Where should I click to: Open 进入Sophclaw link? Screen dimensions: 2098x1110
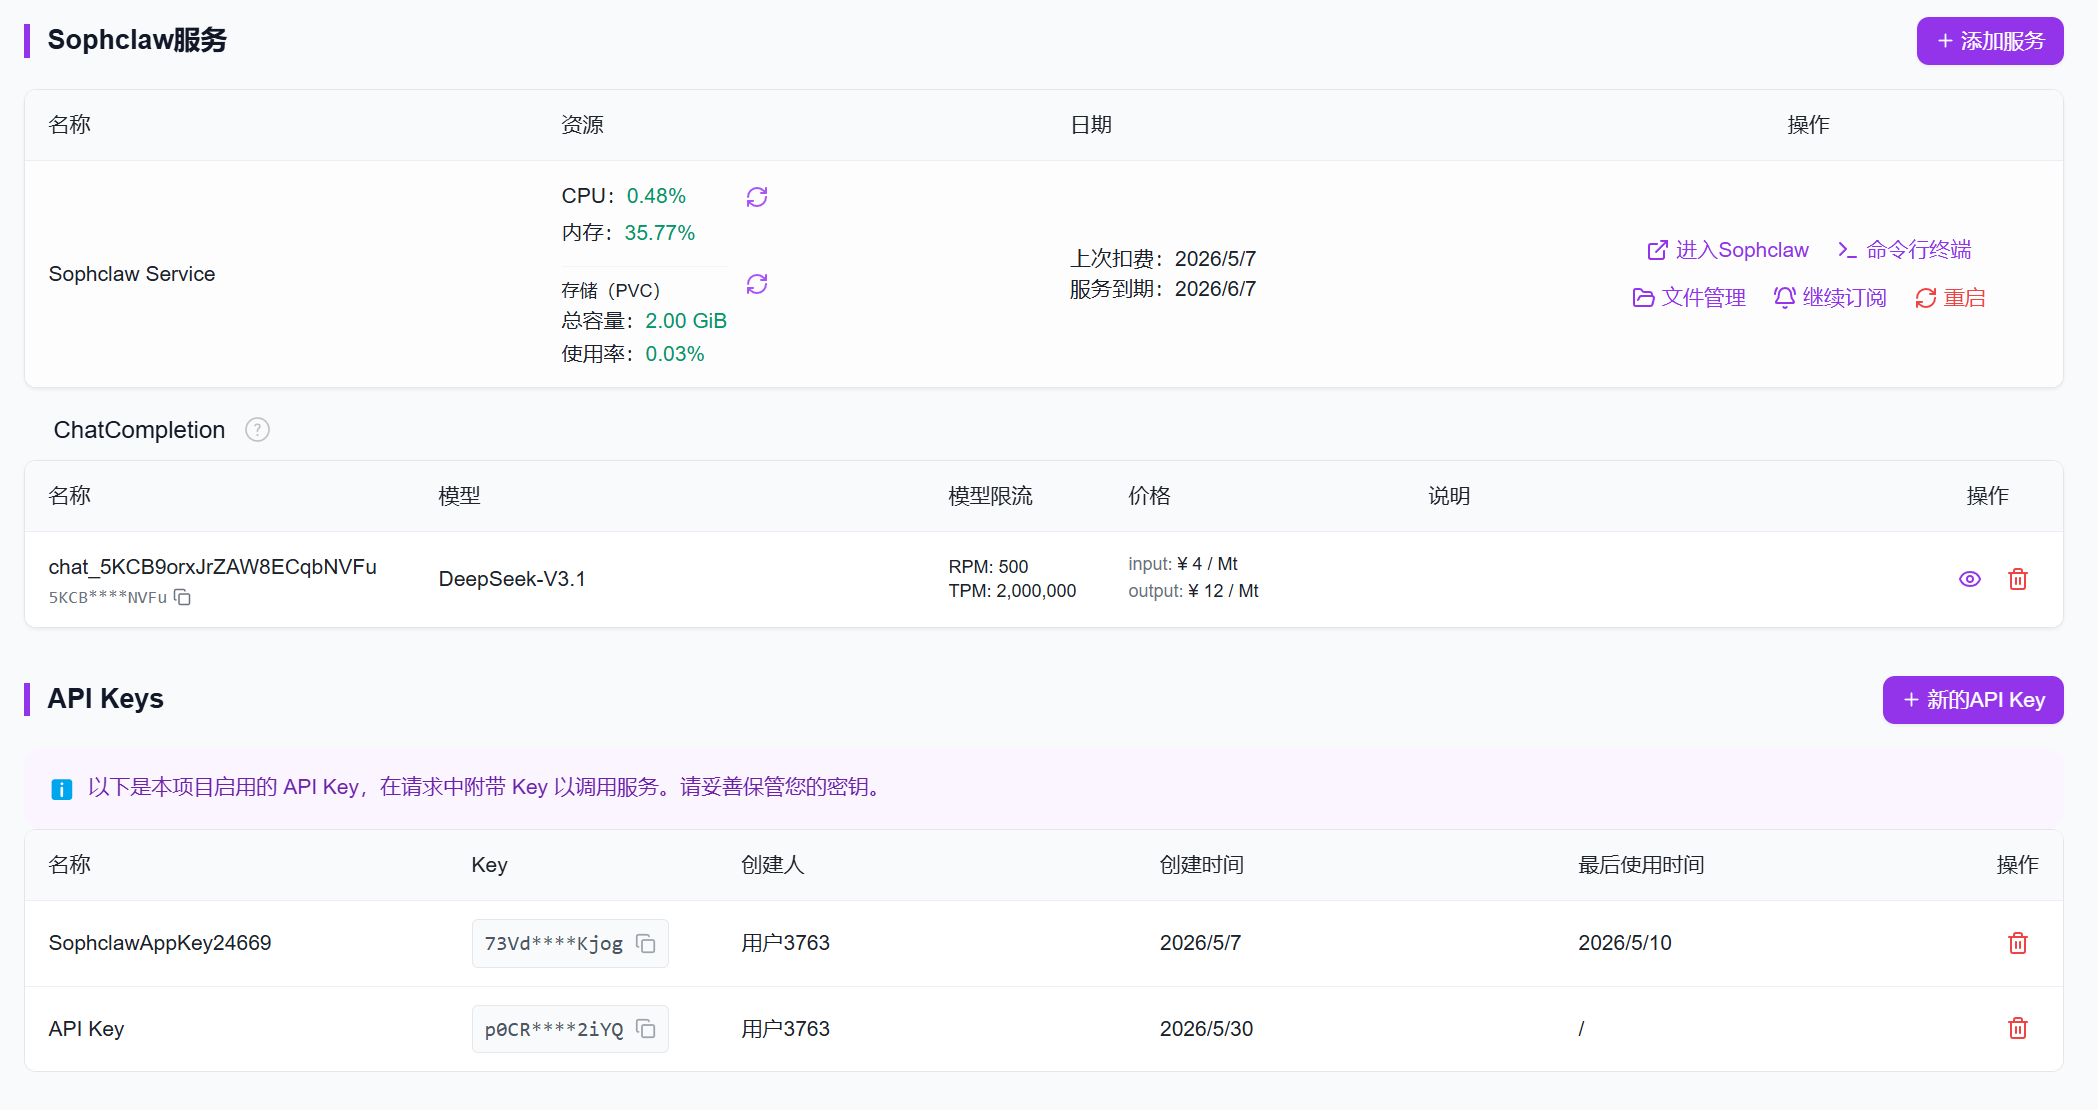(1728, 250)
